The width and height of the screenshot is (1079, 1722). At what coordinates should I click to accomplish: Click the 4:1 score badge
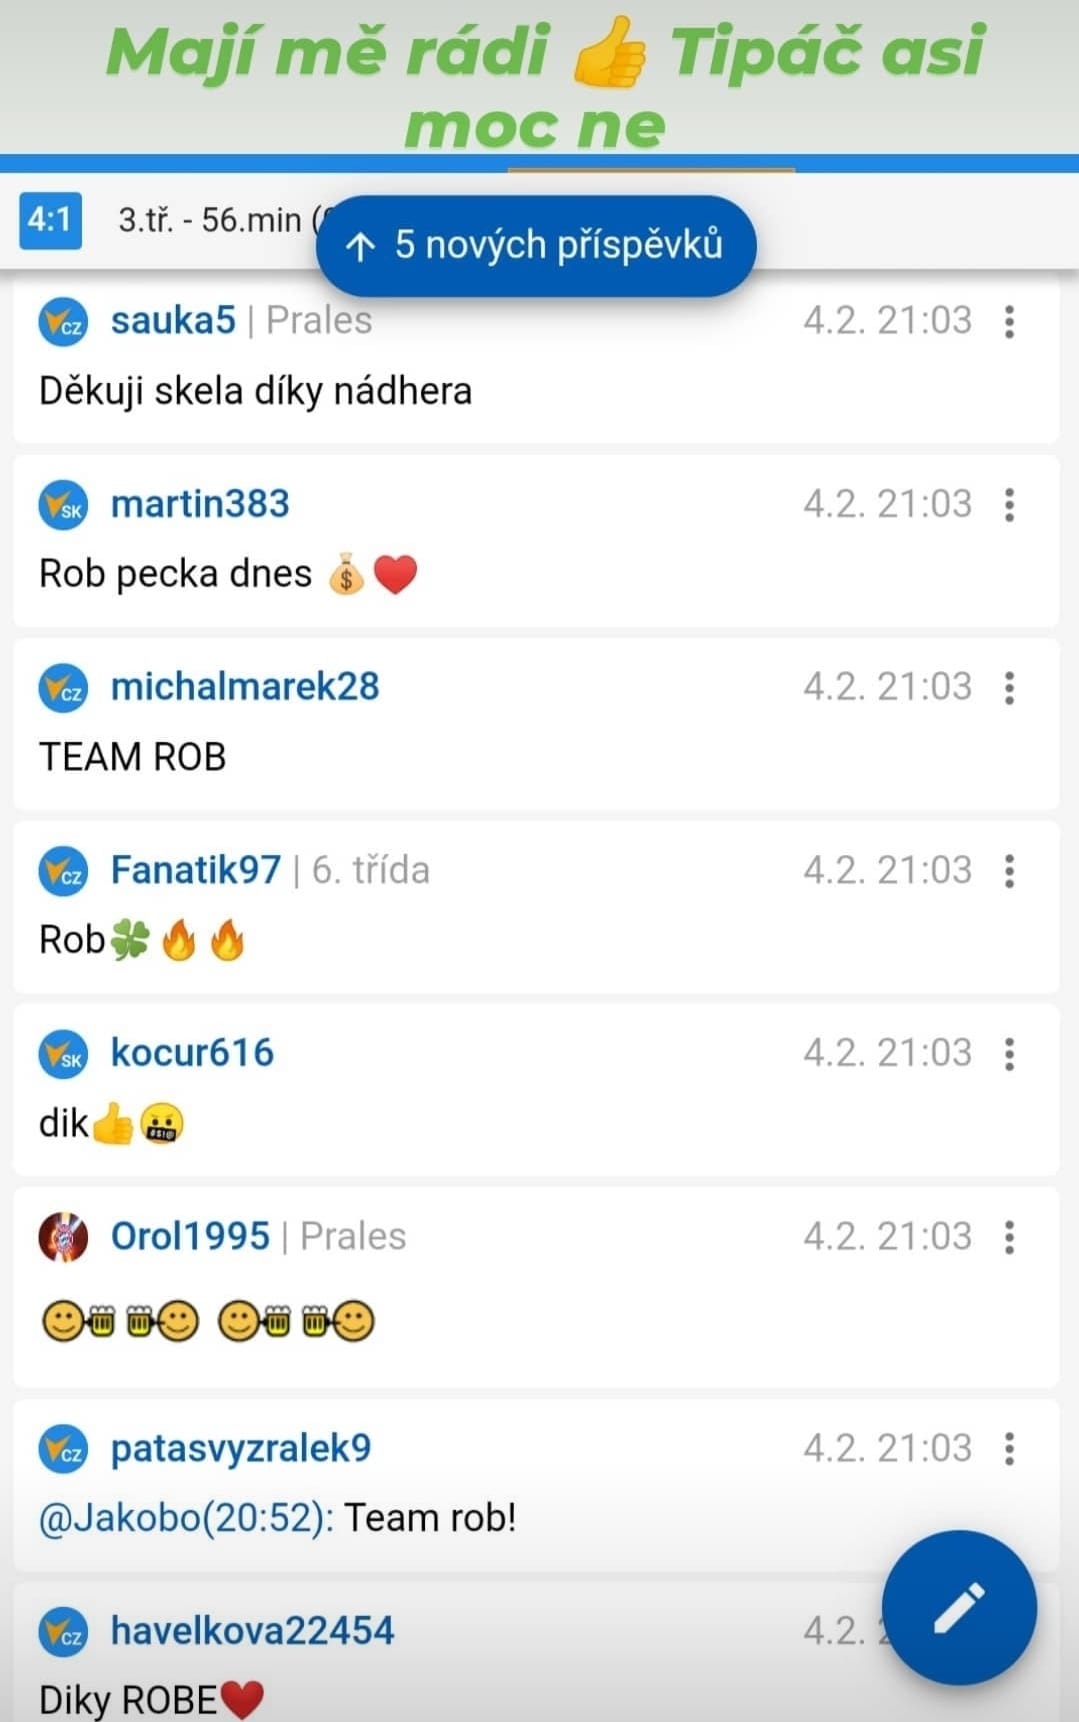click(x=50, y=218)
